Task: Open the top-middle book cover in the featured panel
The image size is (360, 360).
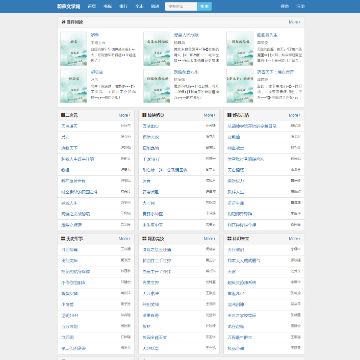Action: click(157, 49)
